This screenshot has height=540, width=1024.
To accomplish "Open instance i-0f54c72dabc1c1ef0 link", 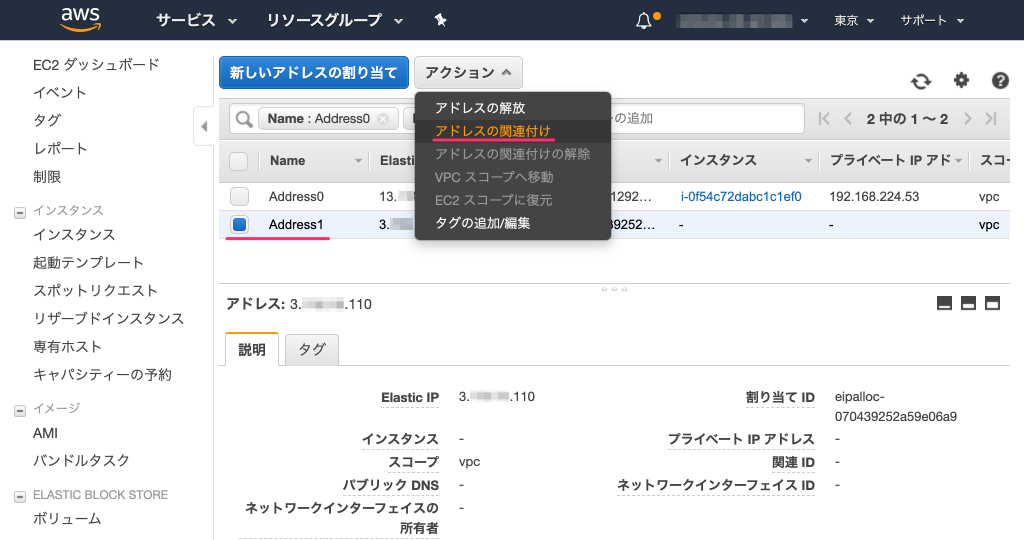I will pos(741,197).
